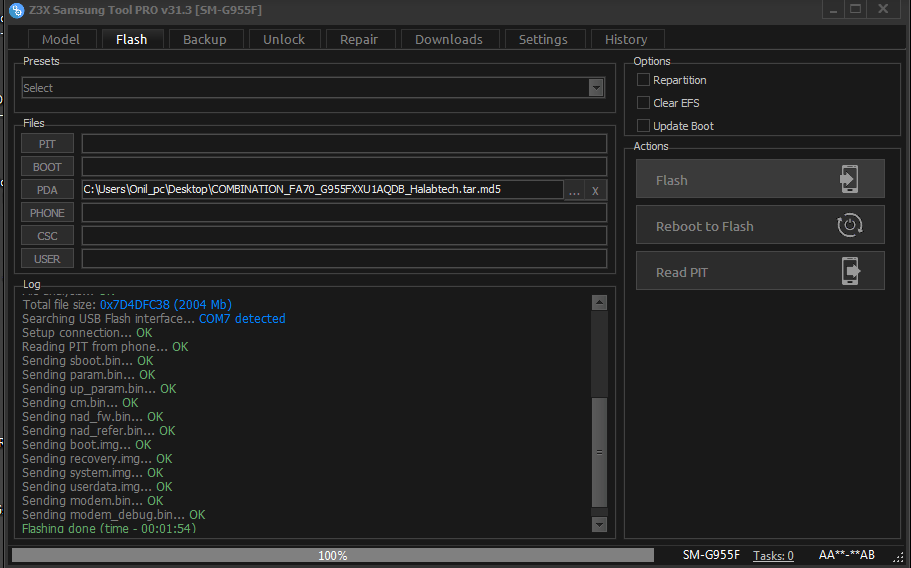Click the 'Sending modem_debug.bin... OK' log line
Image resolution: width=911 pixels, height=568 pixels.
114,515
